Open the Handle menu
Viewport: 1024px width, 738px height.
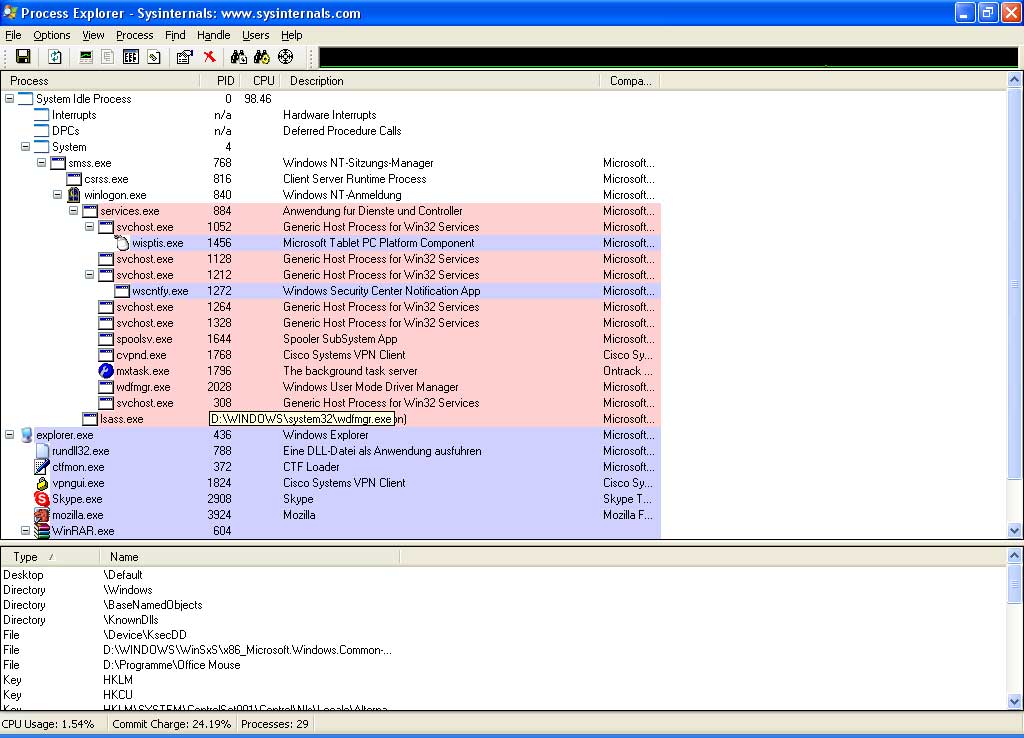214,35
